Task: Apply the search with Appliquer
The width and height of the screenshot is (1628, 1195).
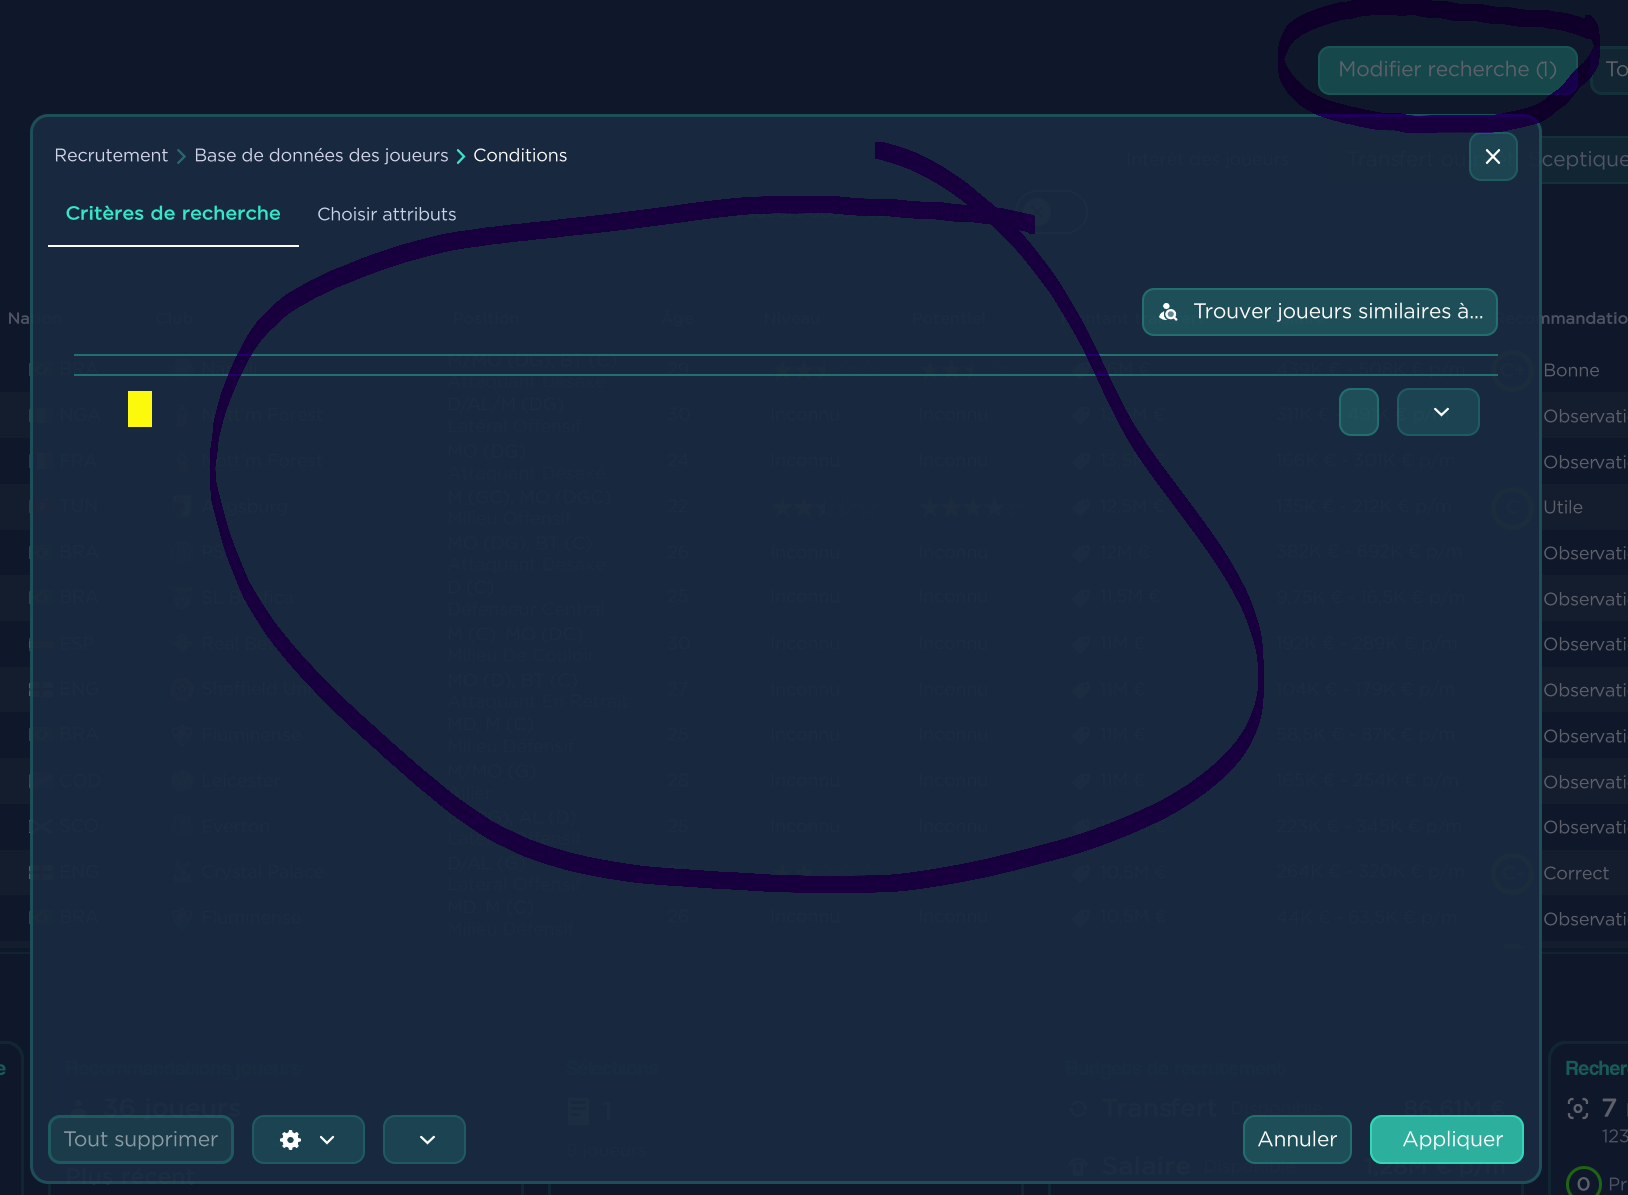Action: [1447, 1139]
